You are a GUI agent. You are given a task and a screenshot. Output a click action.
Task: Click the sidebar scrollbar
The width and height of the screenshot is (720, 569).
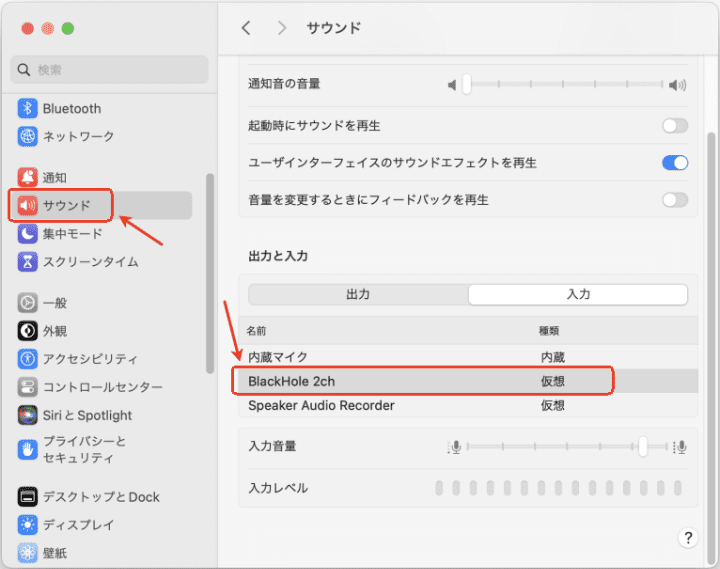coord(210,274)
